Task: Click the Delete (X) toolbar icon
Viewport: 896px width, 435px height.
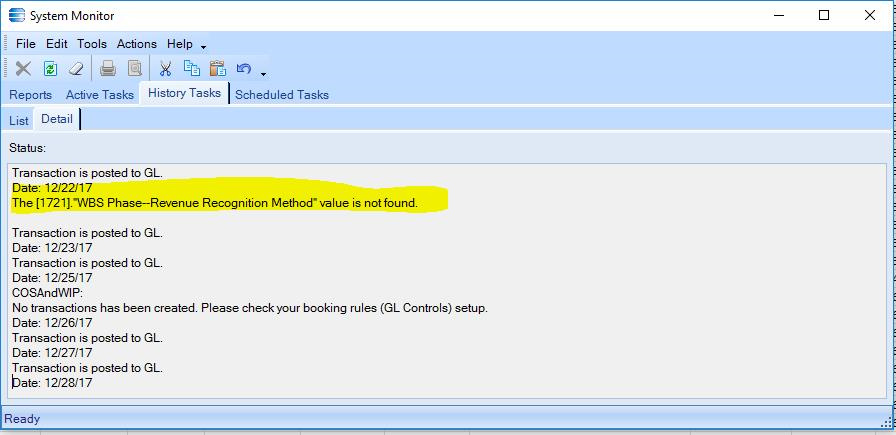Action: (x=23, y=69)
